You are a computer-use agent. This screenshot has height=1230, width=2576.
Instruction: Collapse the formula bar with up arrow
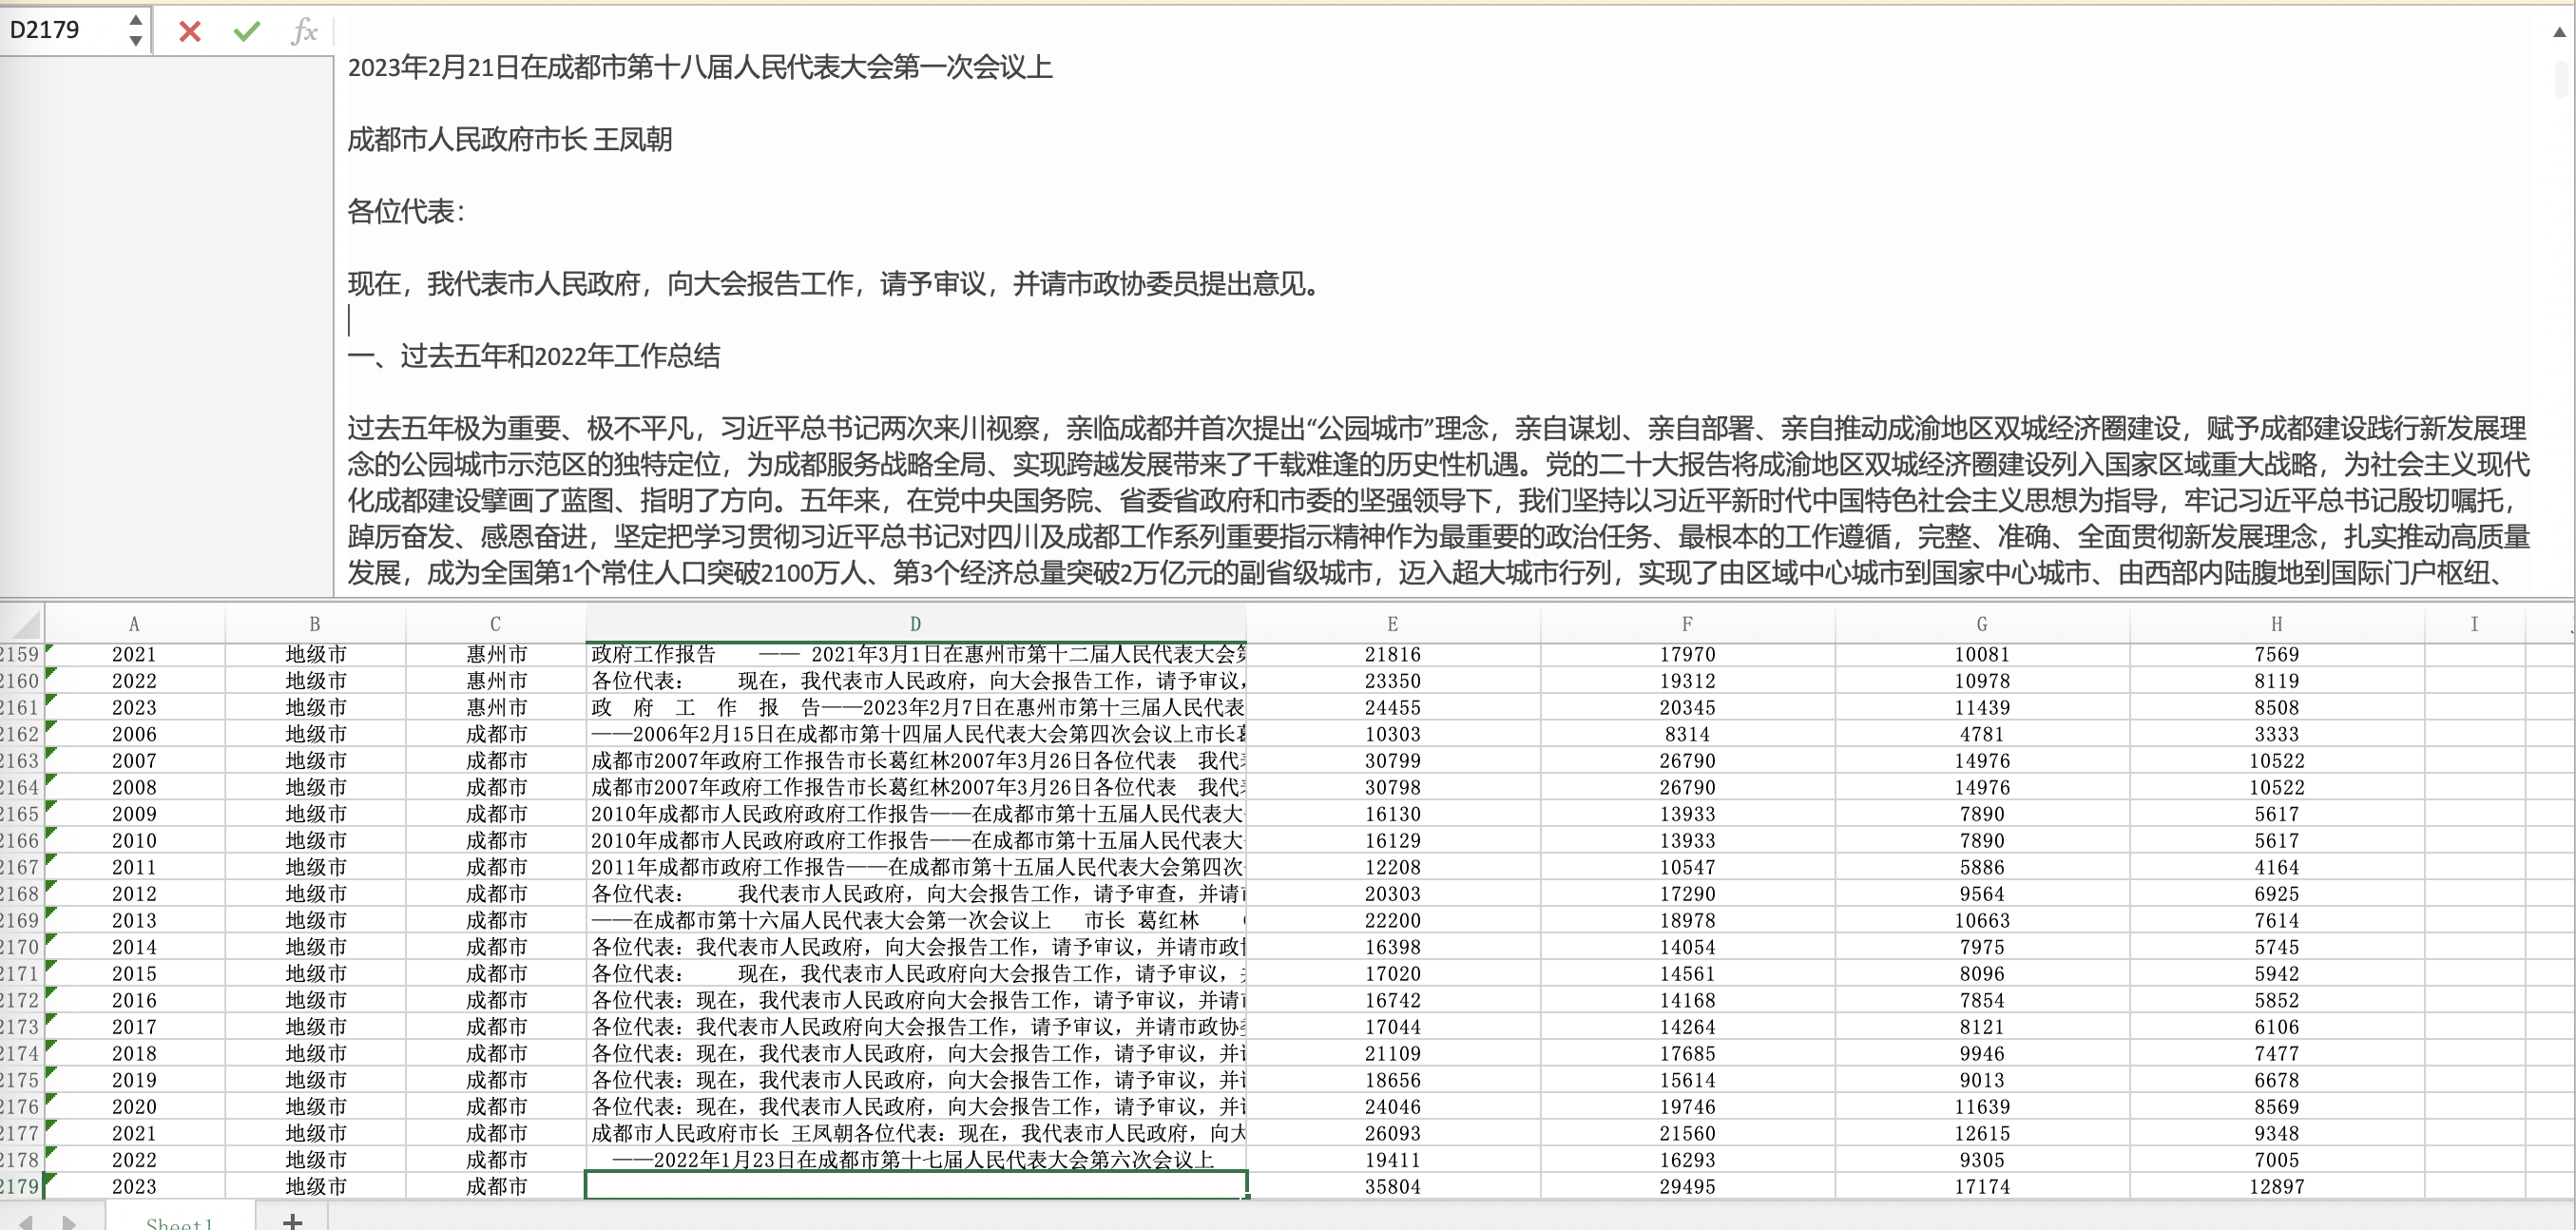click(x=2558, y=32)
